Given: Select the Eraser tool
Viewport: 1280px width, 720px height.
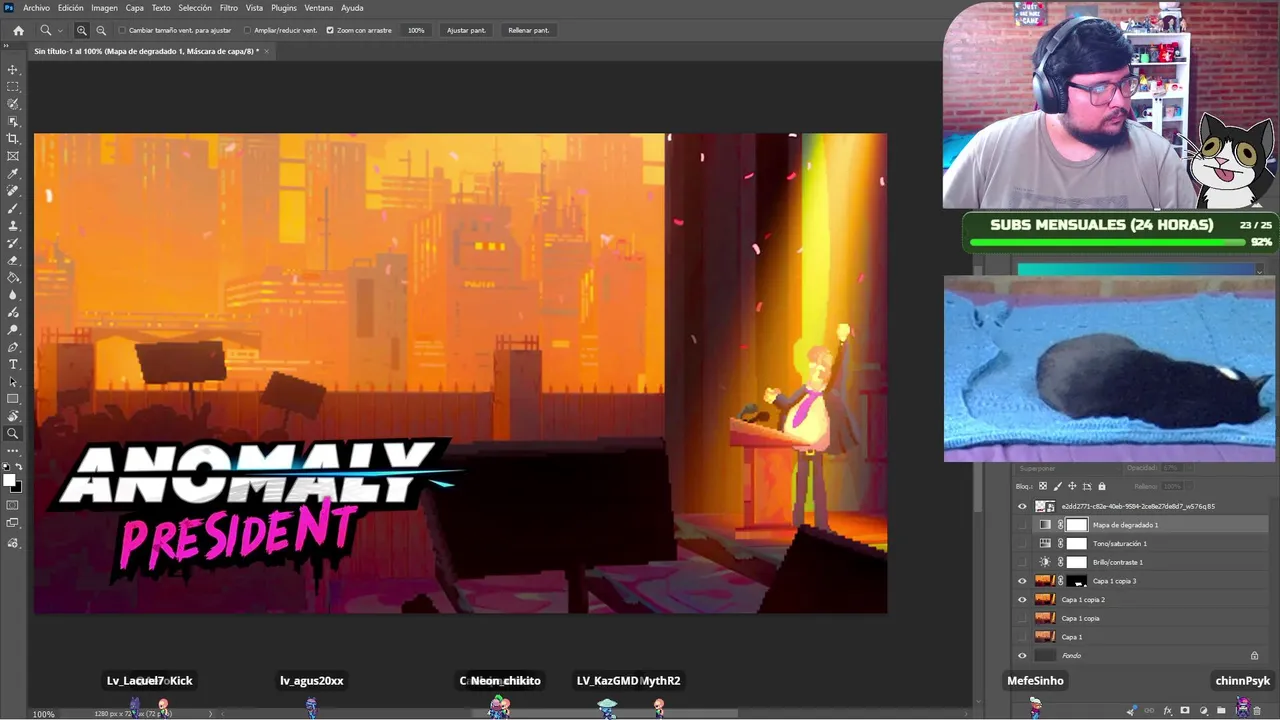Looking at the screenshot, I should (x=13, y=260).
